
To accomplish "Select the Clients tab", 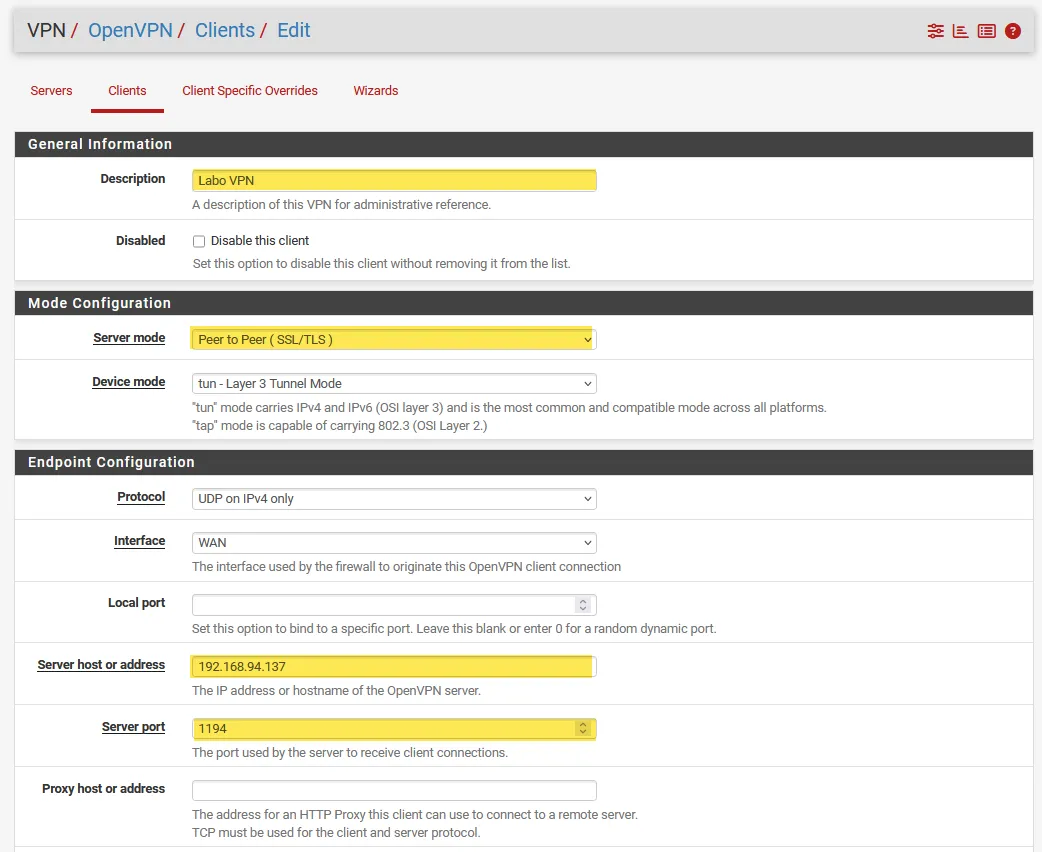I will (127, 91).
